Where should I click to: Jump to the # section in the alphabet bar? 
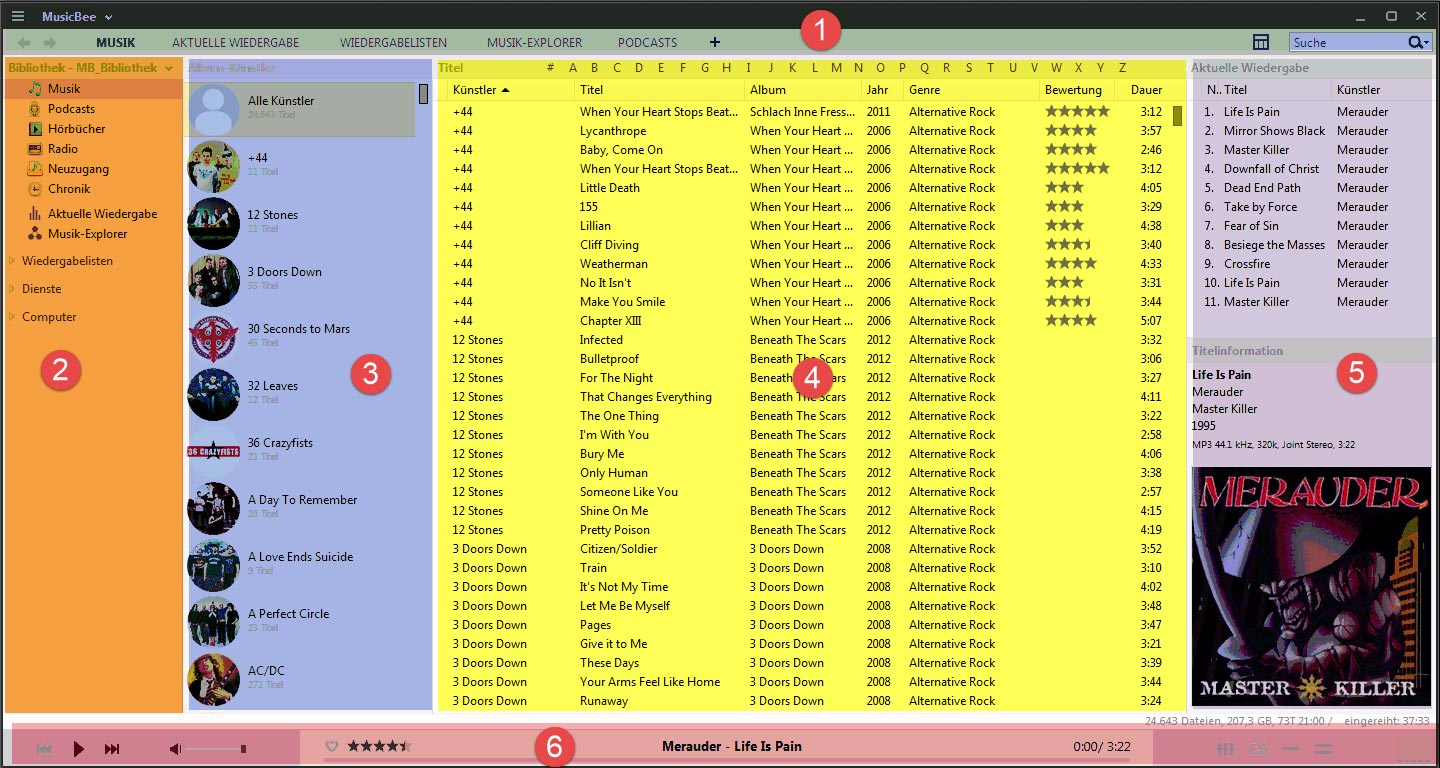[x=550, y=68]
